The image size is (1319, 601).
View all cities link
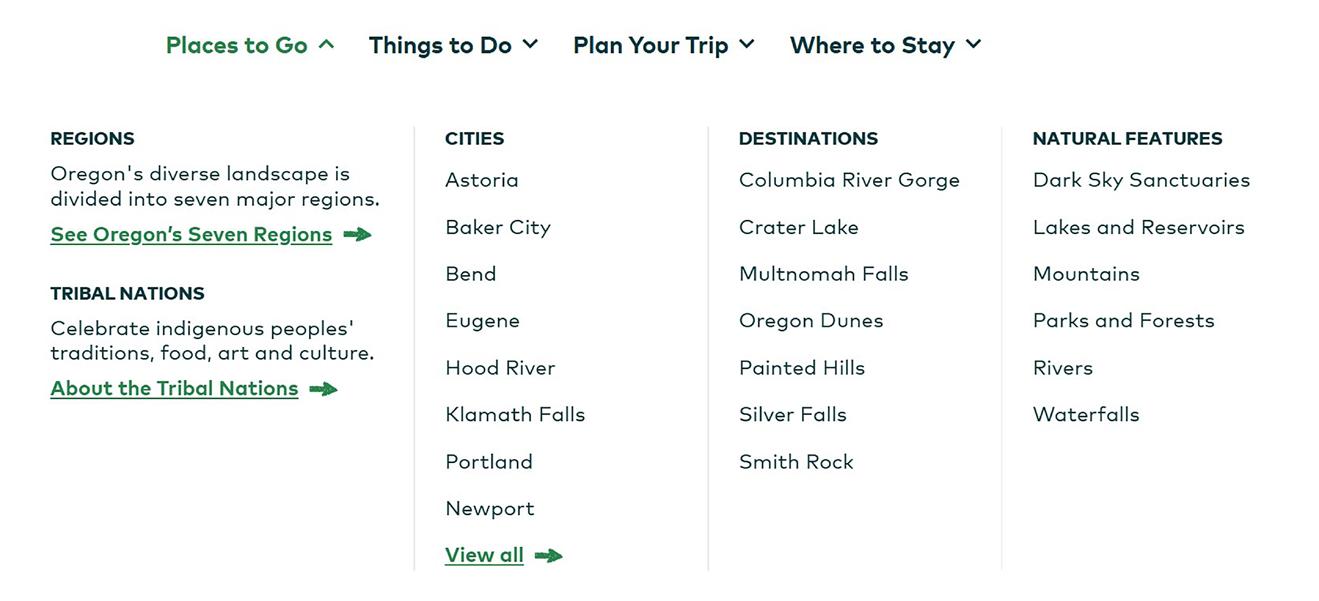pos(484,555)
